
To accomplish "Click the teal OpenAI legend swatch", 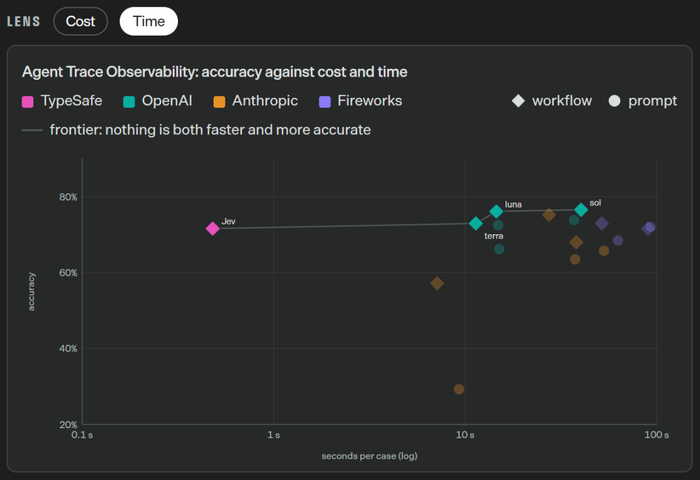I will 129,102.
